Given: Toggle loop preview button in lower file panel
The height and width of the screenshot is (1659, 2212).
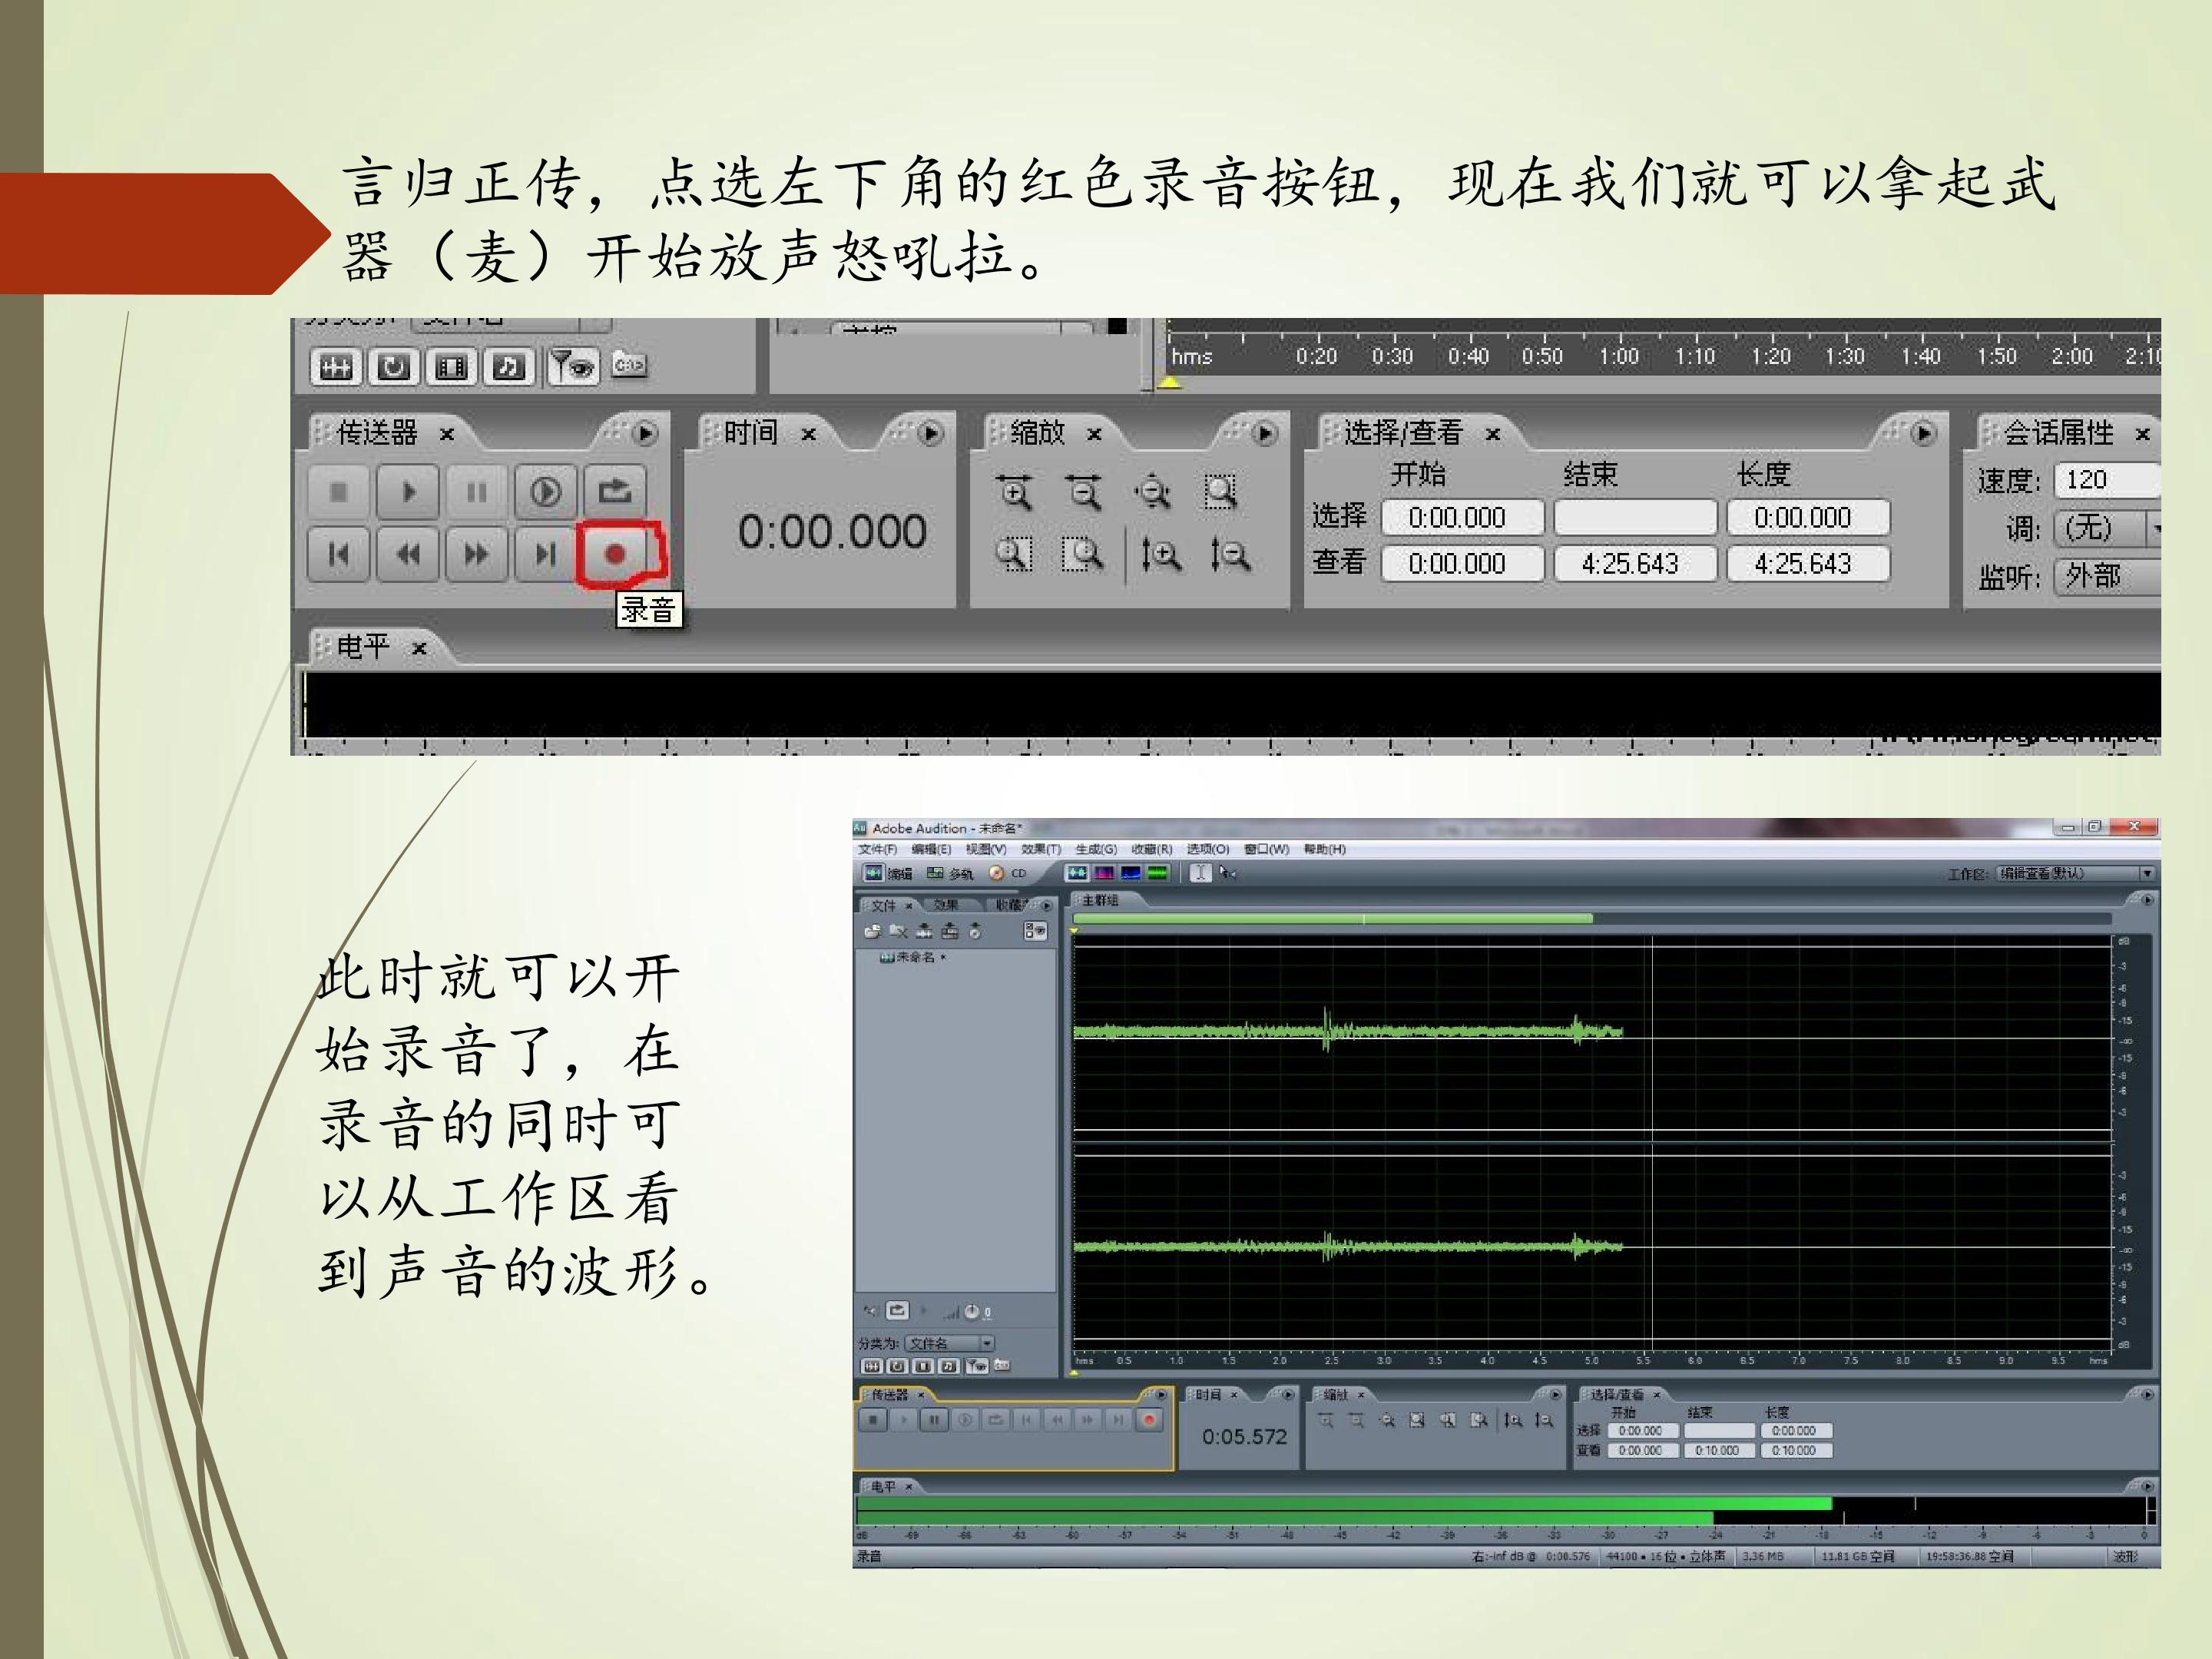Looking at the screenshot, I should (x=898, y=1310).
